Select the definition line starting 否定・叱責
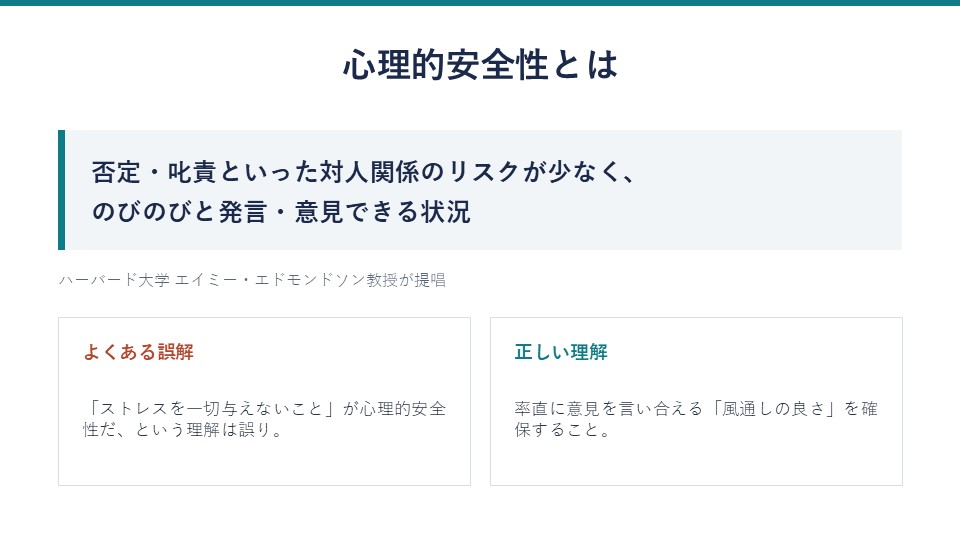 [x=364, y=172]
